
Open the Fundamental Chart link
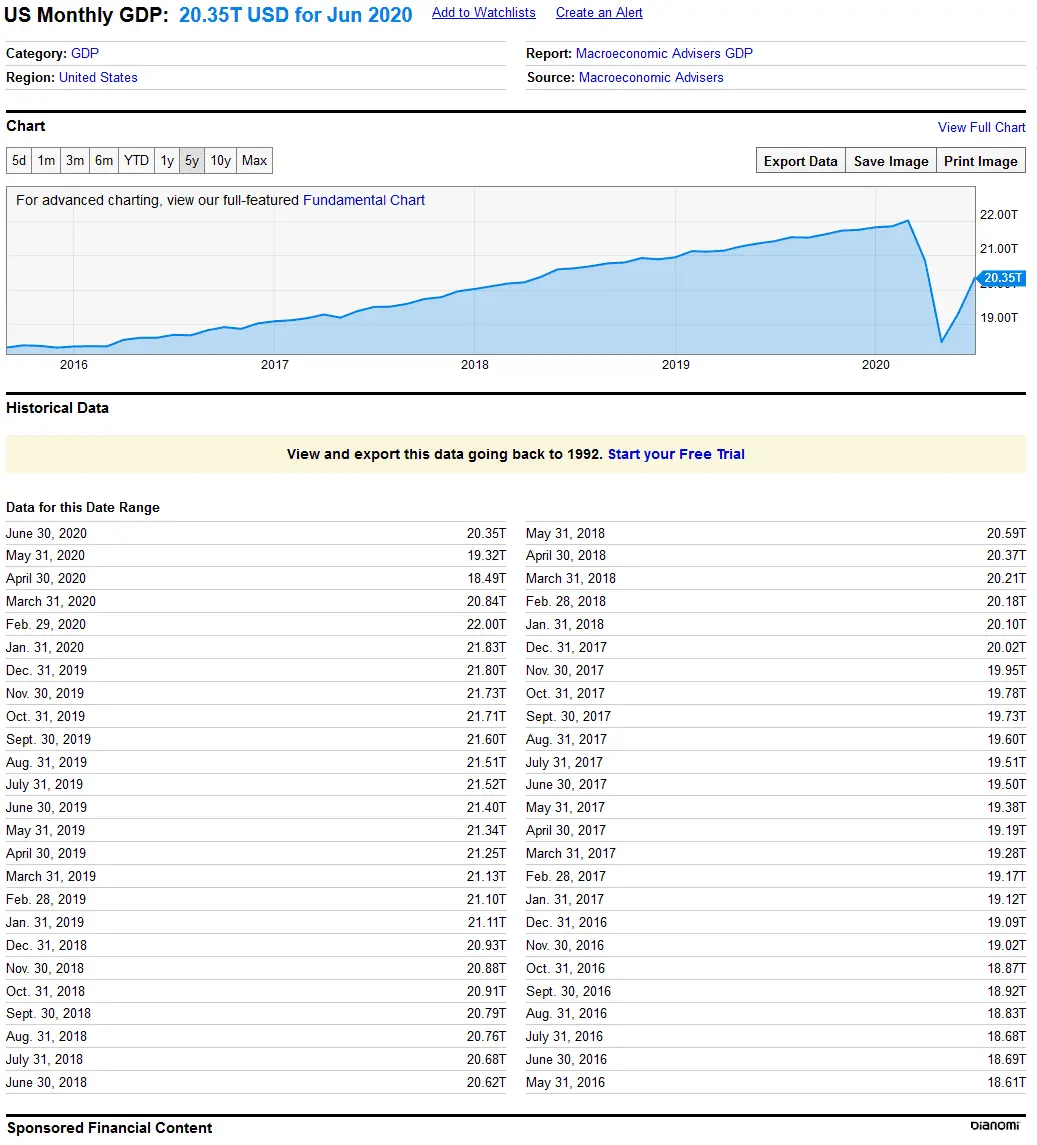point(364,200)
